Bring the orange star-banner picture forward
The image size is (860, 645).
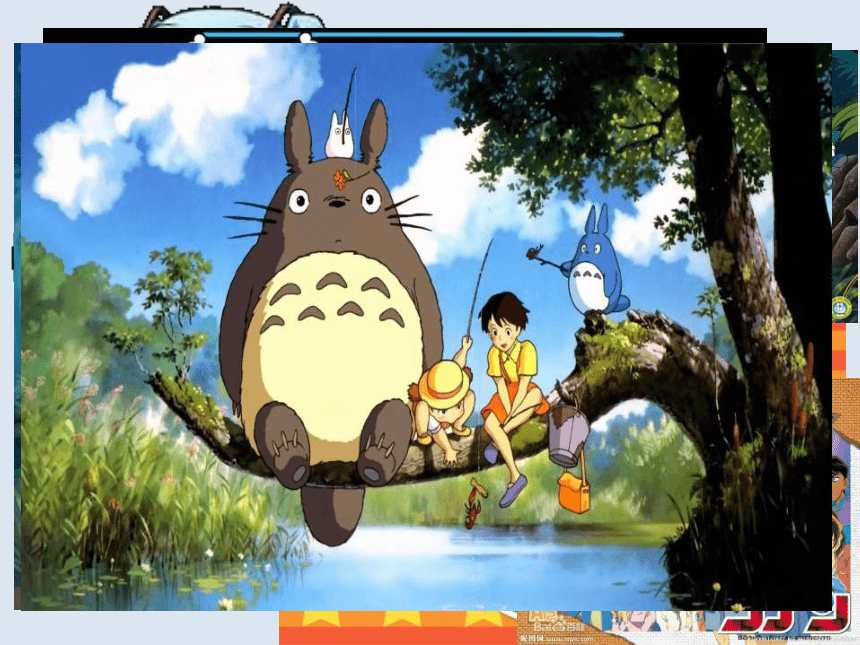398,627
